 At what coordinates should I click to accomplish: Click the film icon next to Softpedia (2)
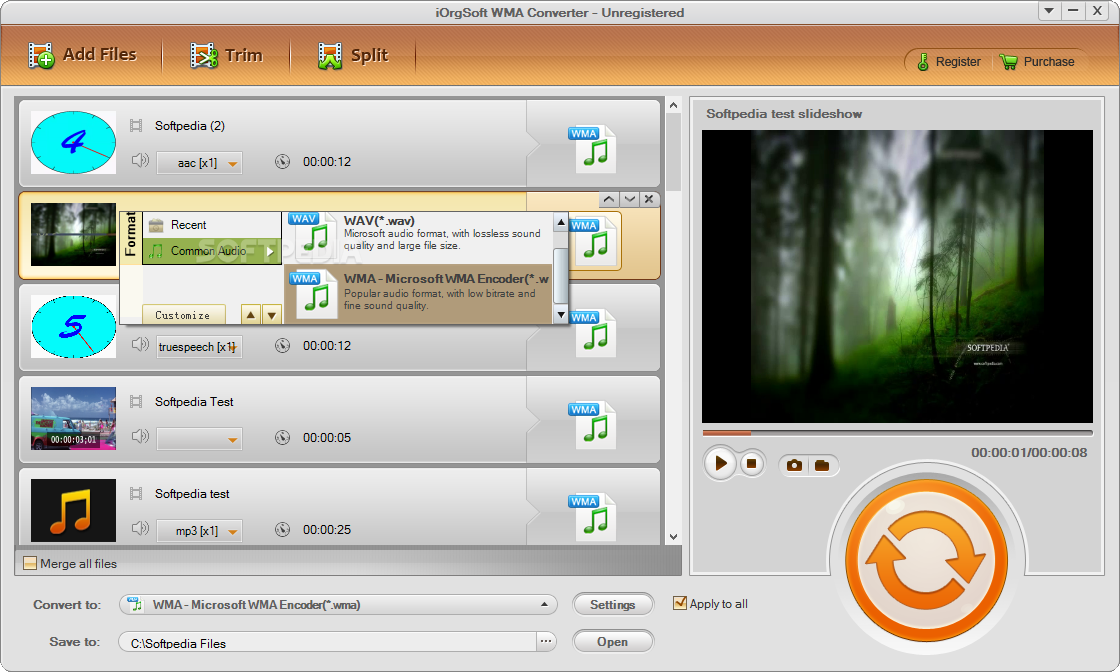(x=136, y=126)
